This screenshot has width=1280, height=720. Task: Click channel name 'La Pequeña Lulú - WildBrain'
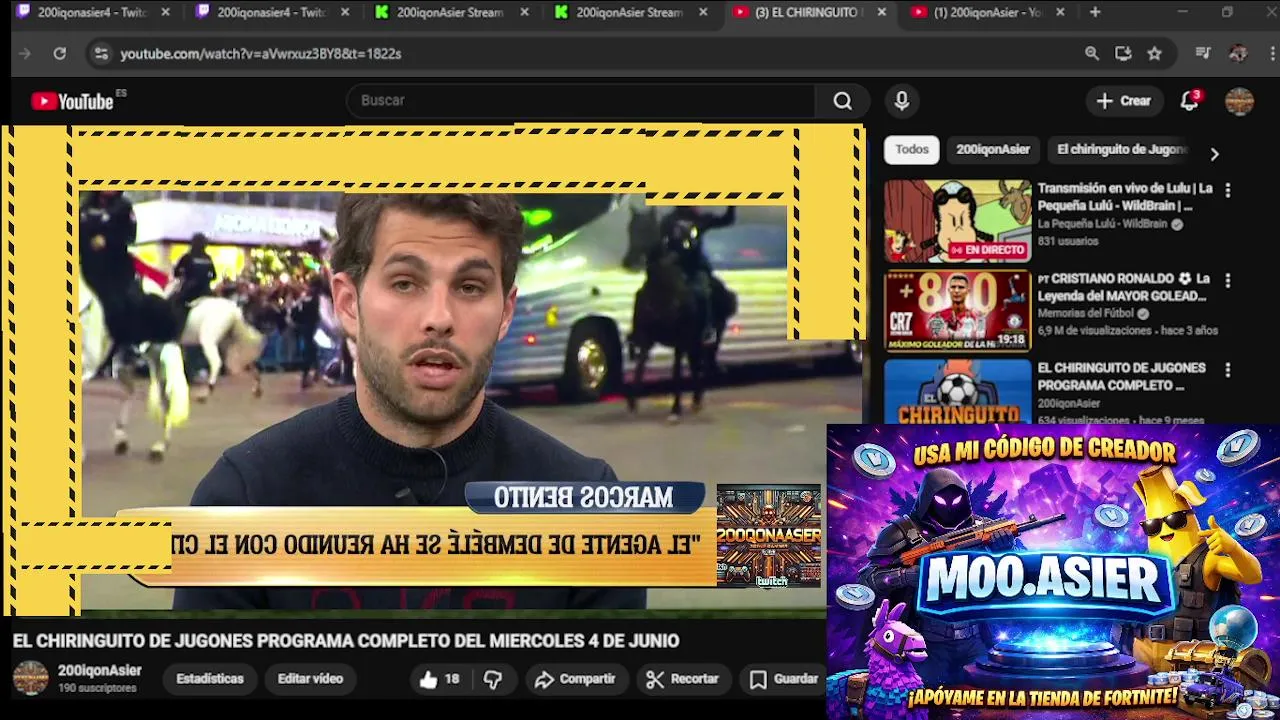[x=1102, y=225]
